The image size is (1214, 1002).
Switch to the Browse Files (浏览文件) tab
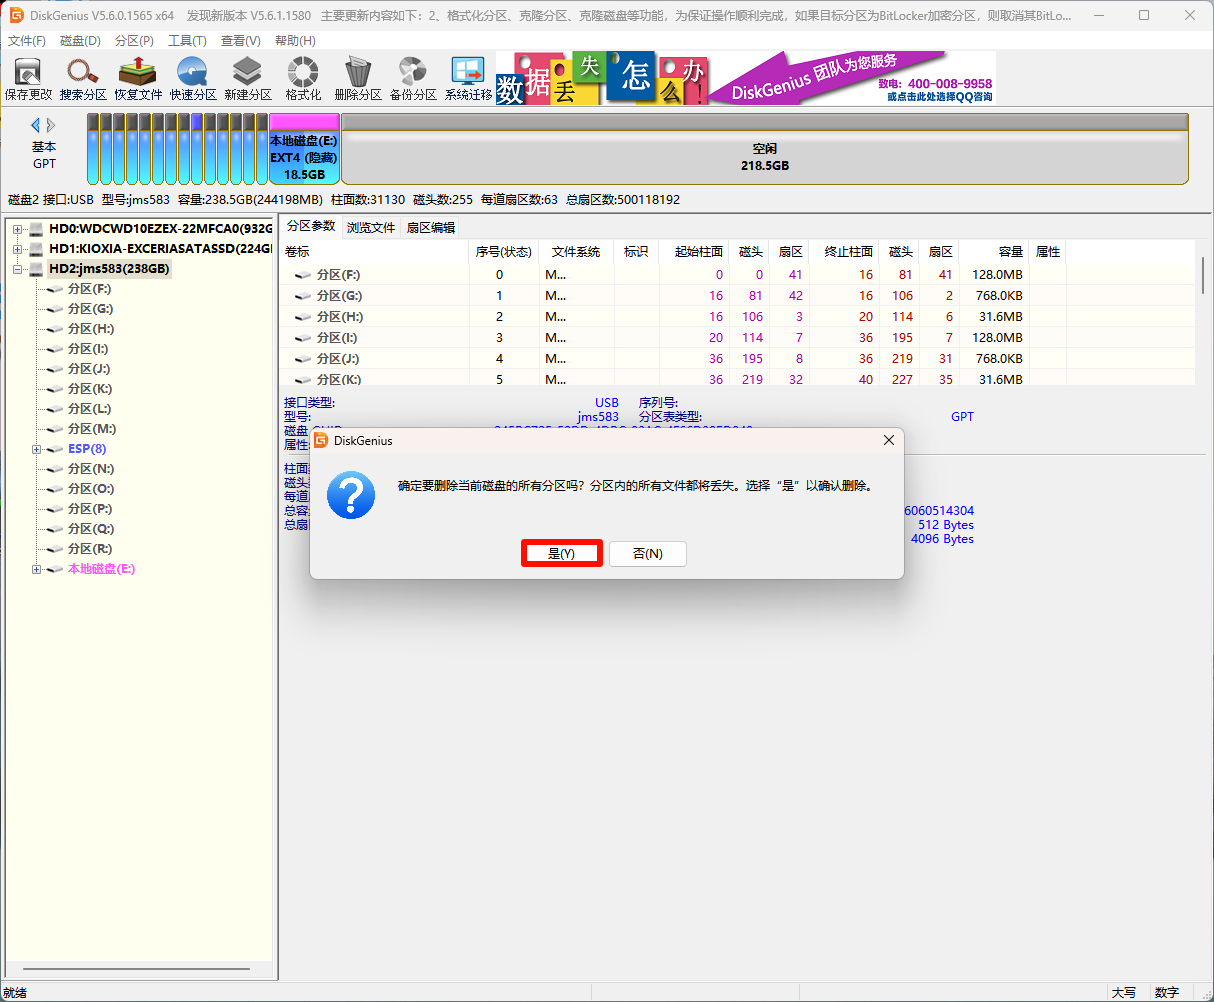[371, 227]
